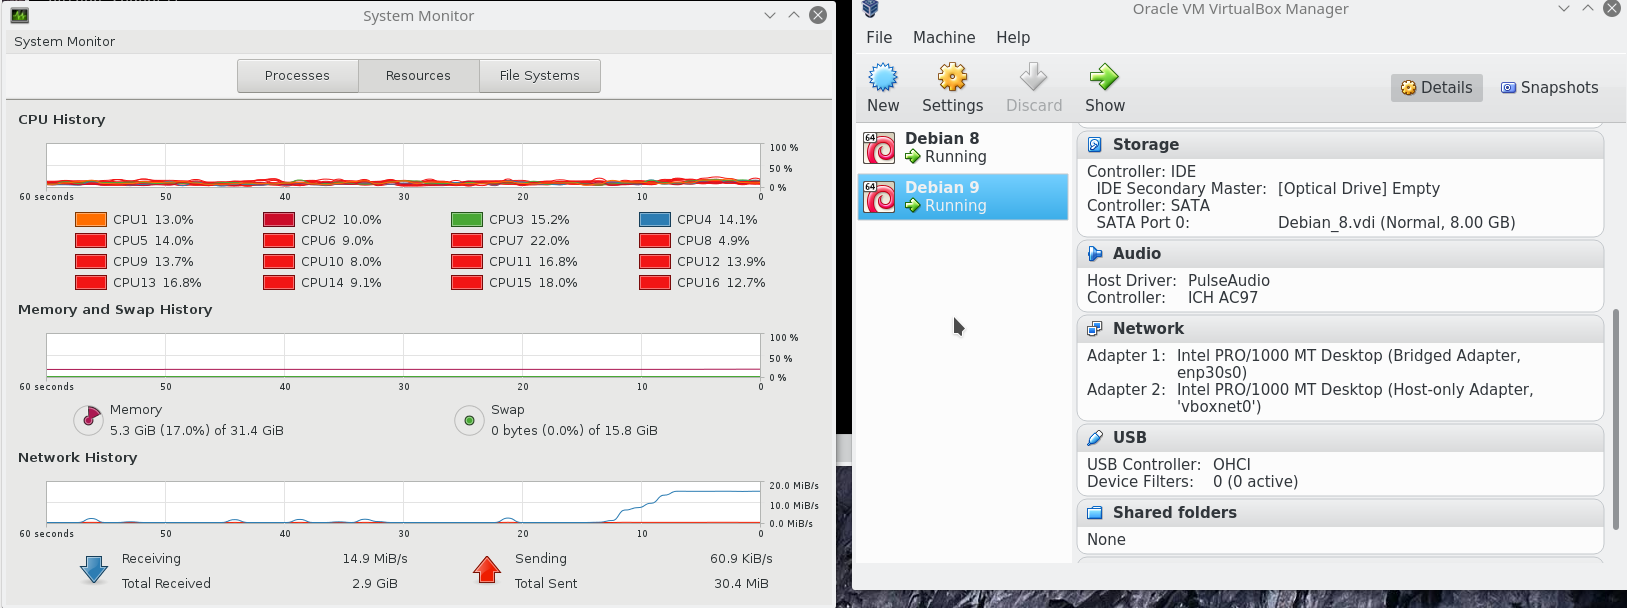
Task: Click the System Monitor title bar app icon
Action: click(19, 15)
